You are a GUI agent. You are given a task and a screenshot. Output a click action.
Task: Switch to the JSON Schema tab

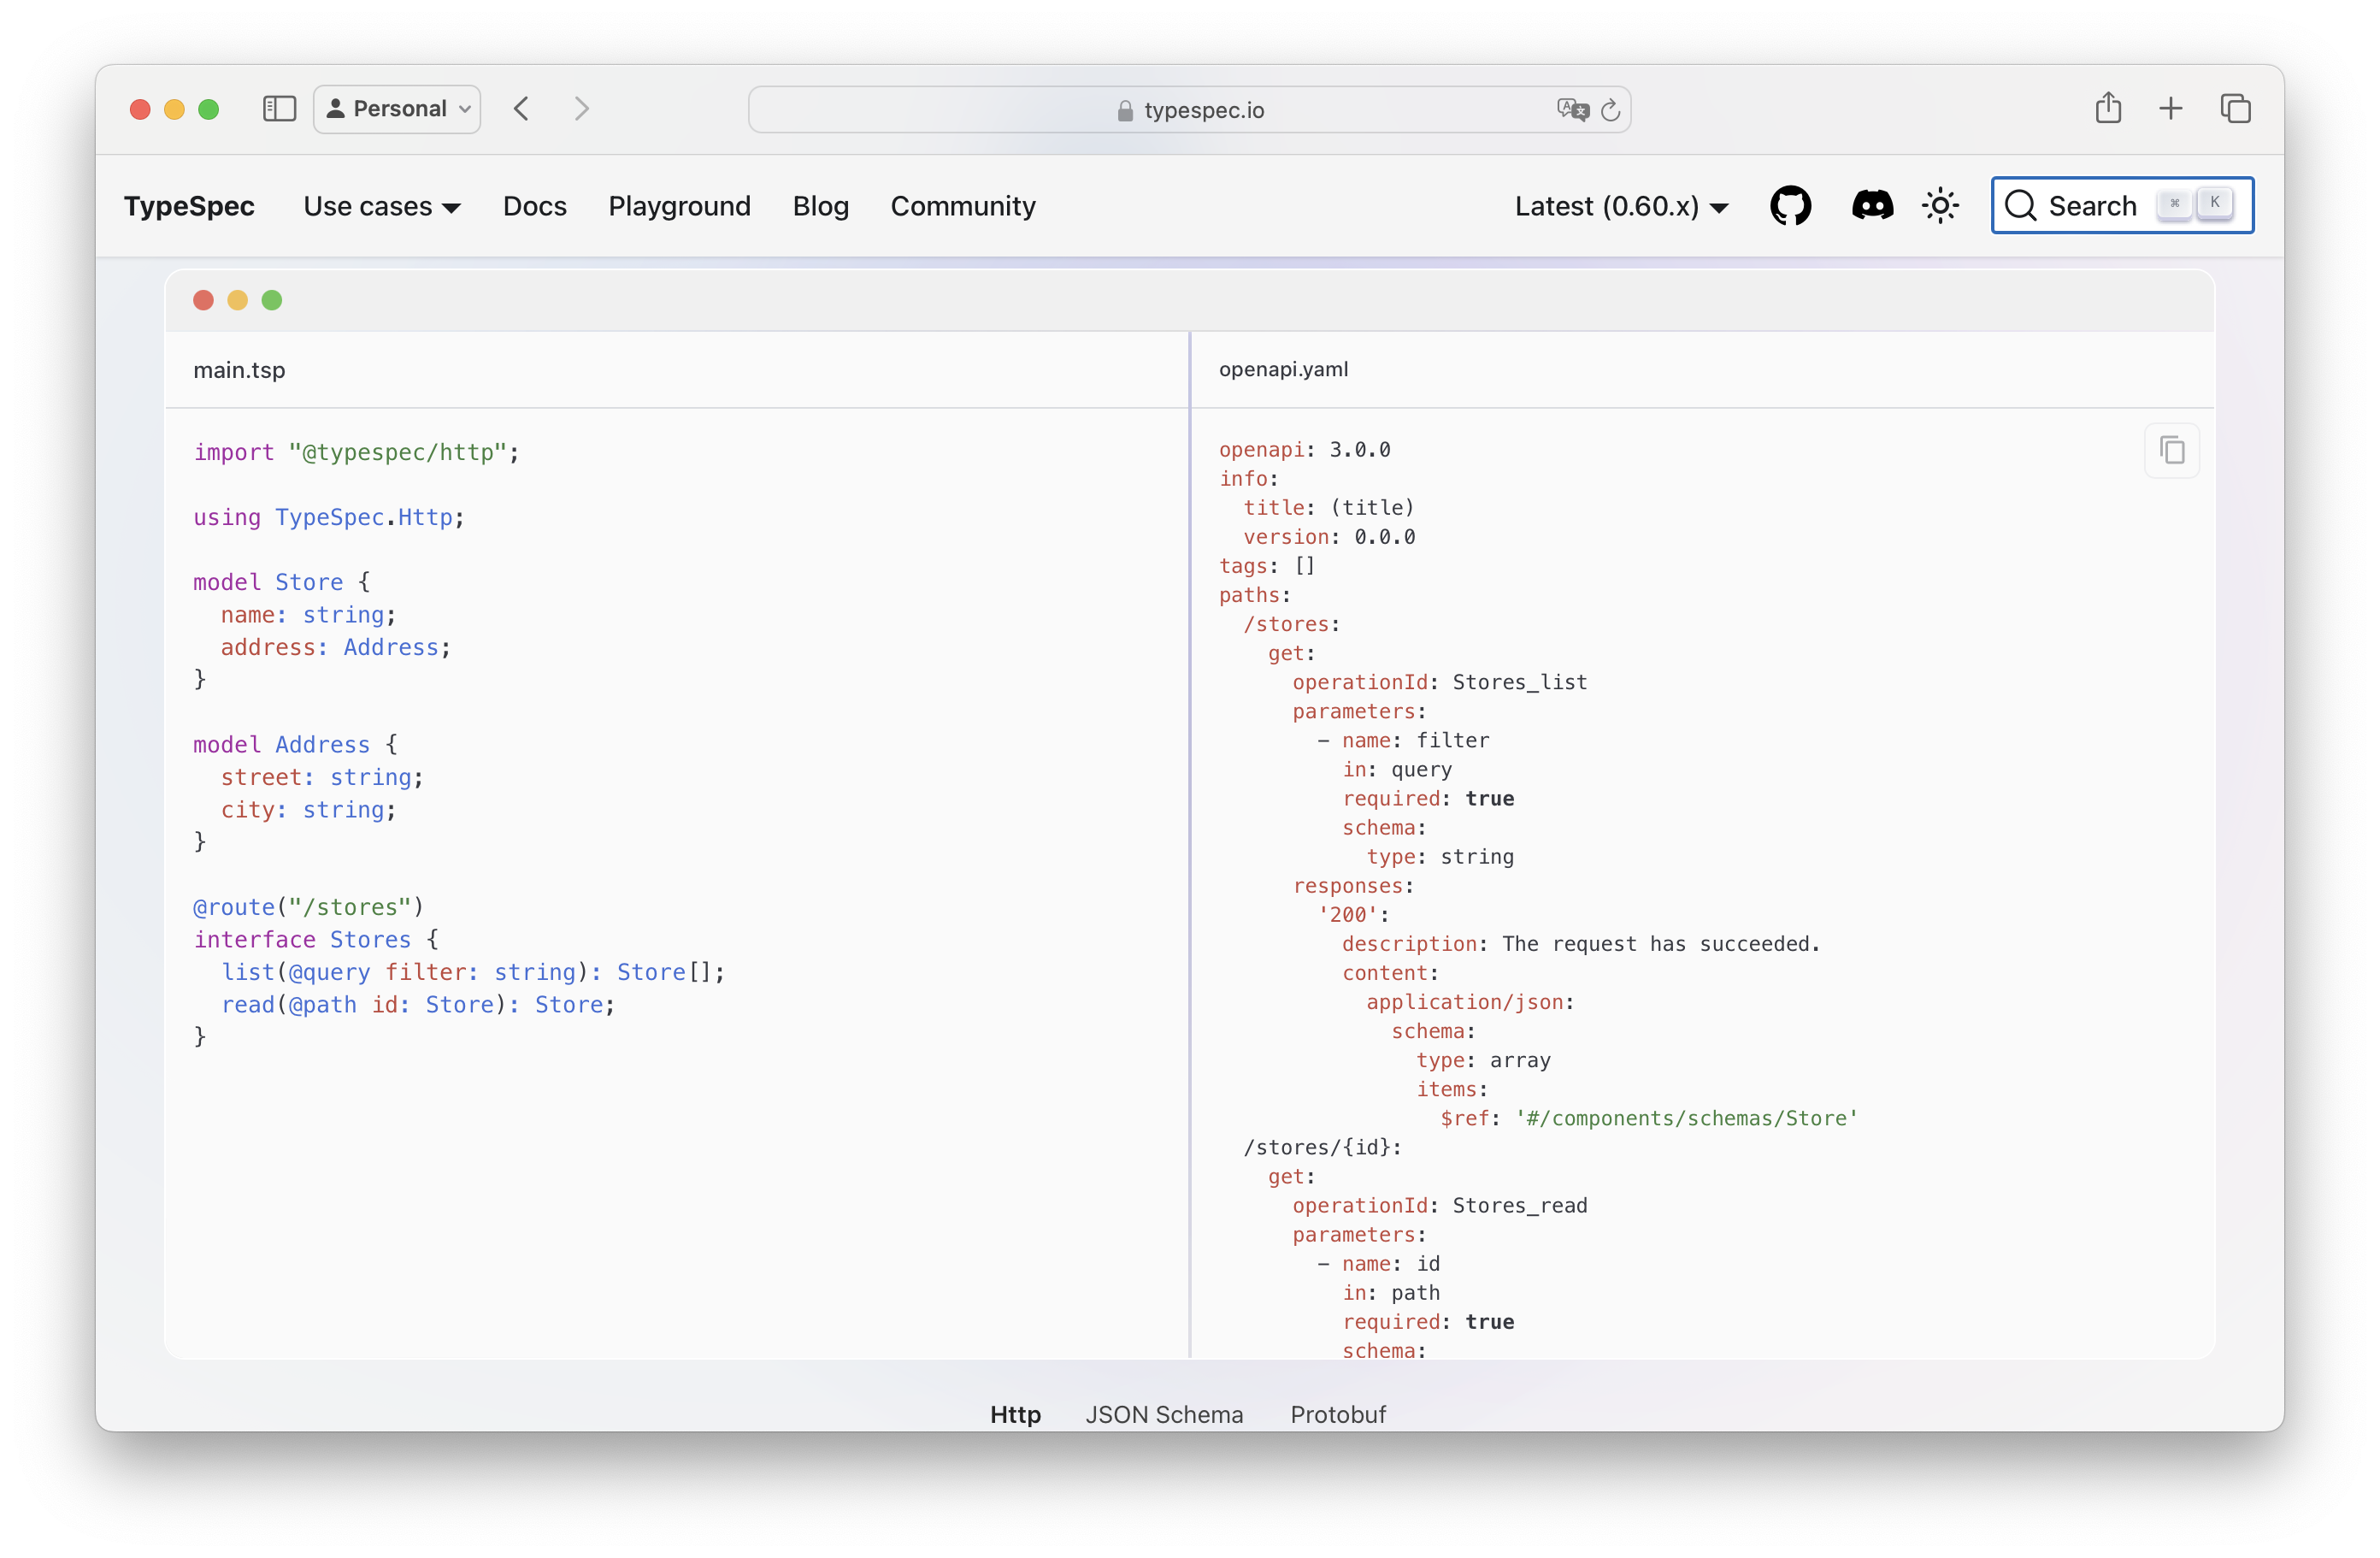[x=1164, y=1414]
